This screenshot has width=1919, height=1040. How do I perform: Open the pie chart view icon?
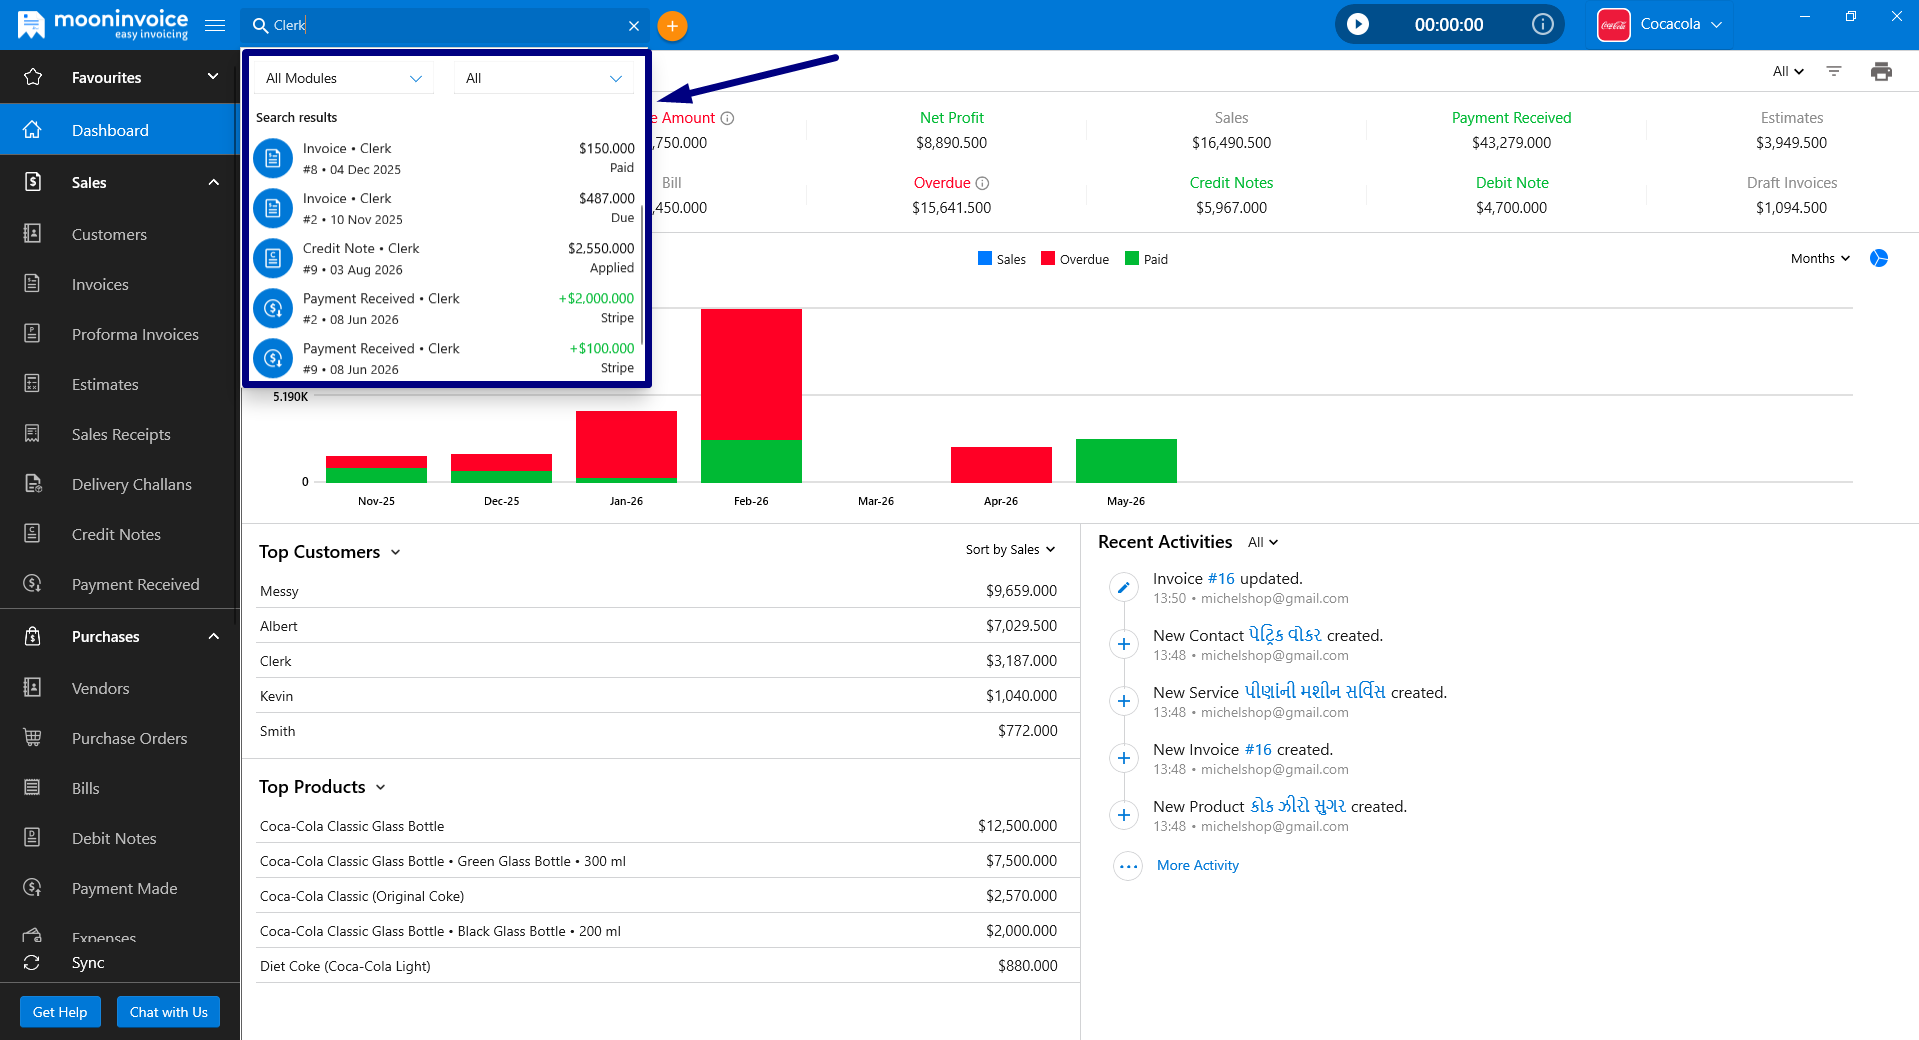pyautogui.click(x=1879, y=258)
